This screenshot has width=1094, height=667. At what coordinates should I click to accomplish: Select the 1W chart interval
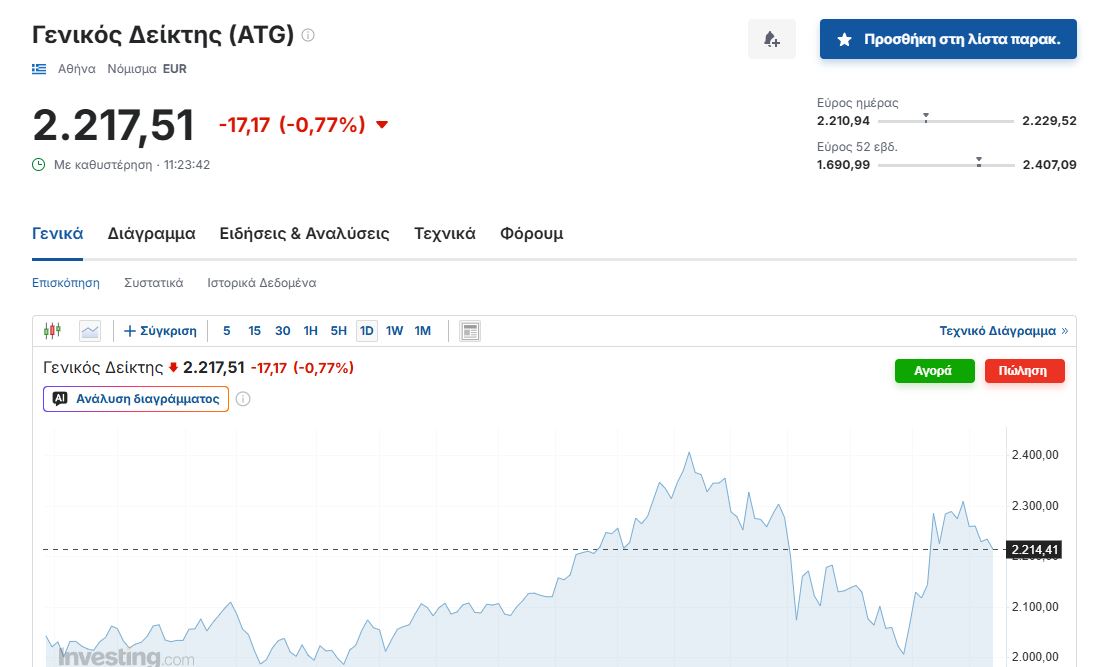pyautogui.click(x=395, y=331)
